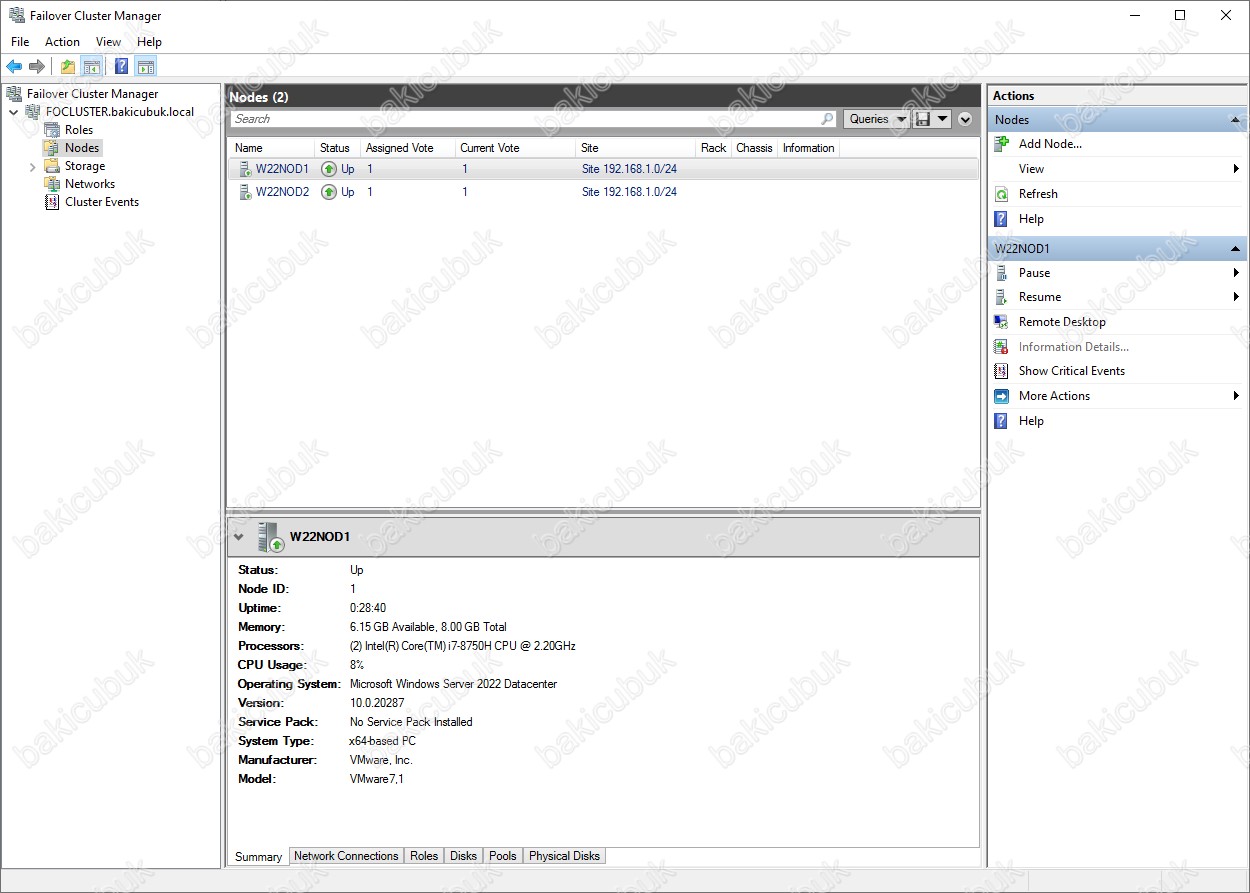1250x893 pixels.
Task: Open the Pause submenu for W22NOD1
Action: (1116, 273)
